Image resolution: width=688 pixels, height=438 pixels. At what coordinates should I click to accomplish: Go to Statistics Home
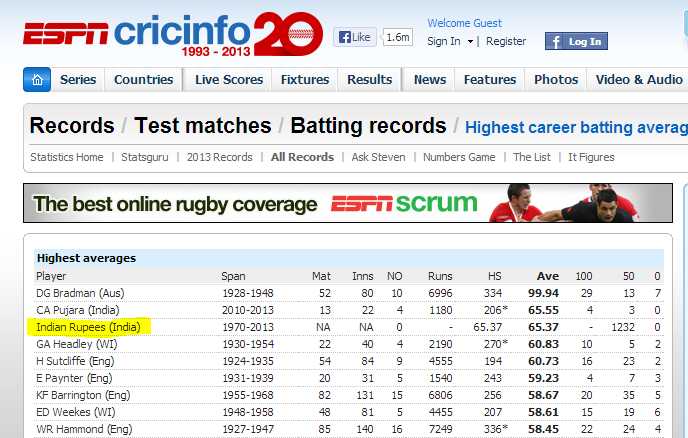tap(67, 157)
